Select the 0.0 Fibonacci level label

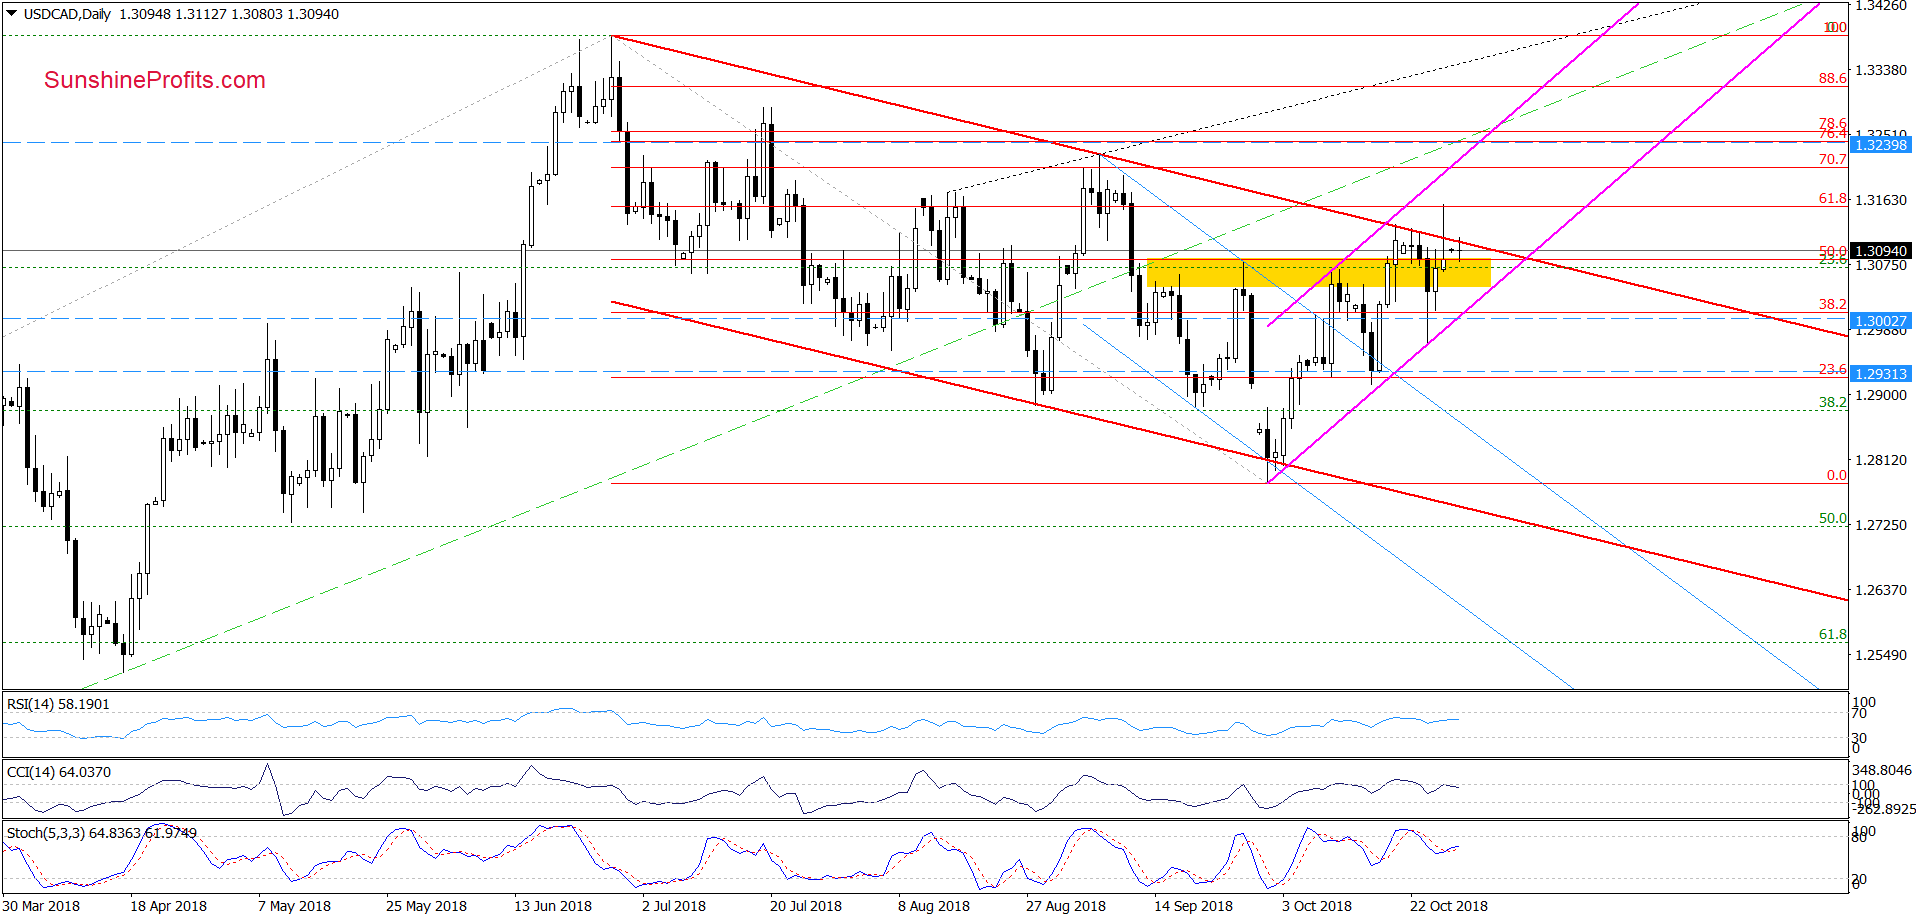(1837, 475)
